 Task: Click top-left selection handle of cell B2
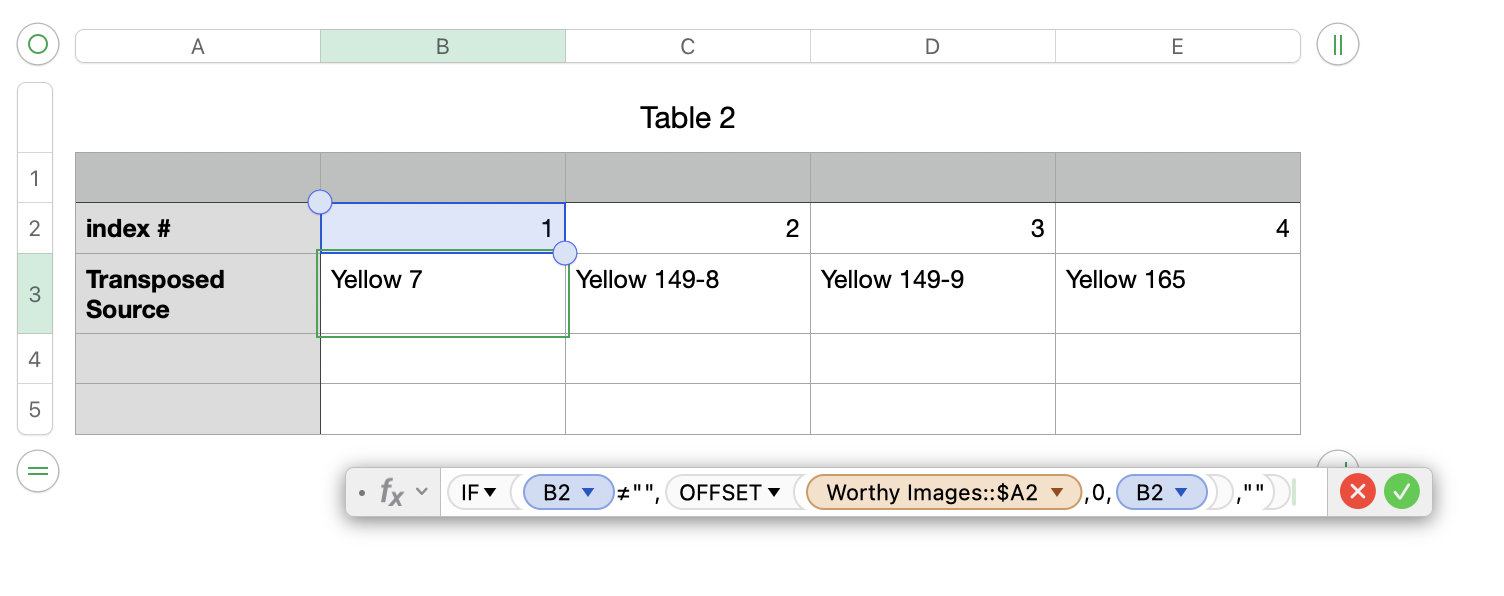[x=320, y=203]
